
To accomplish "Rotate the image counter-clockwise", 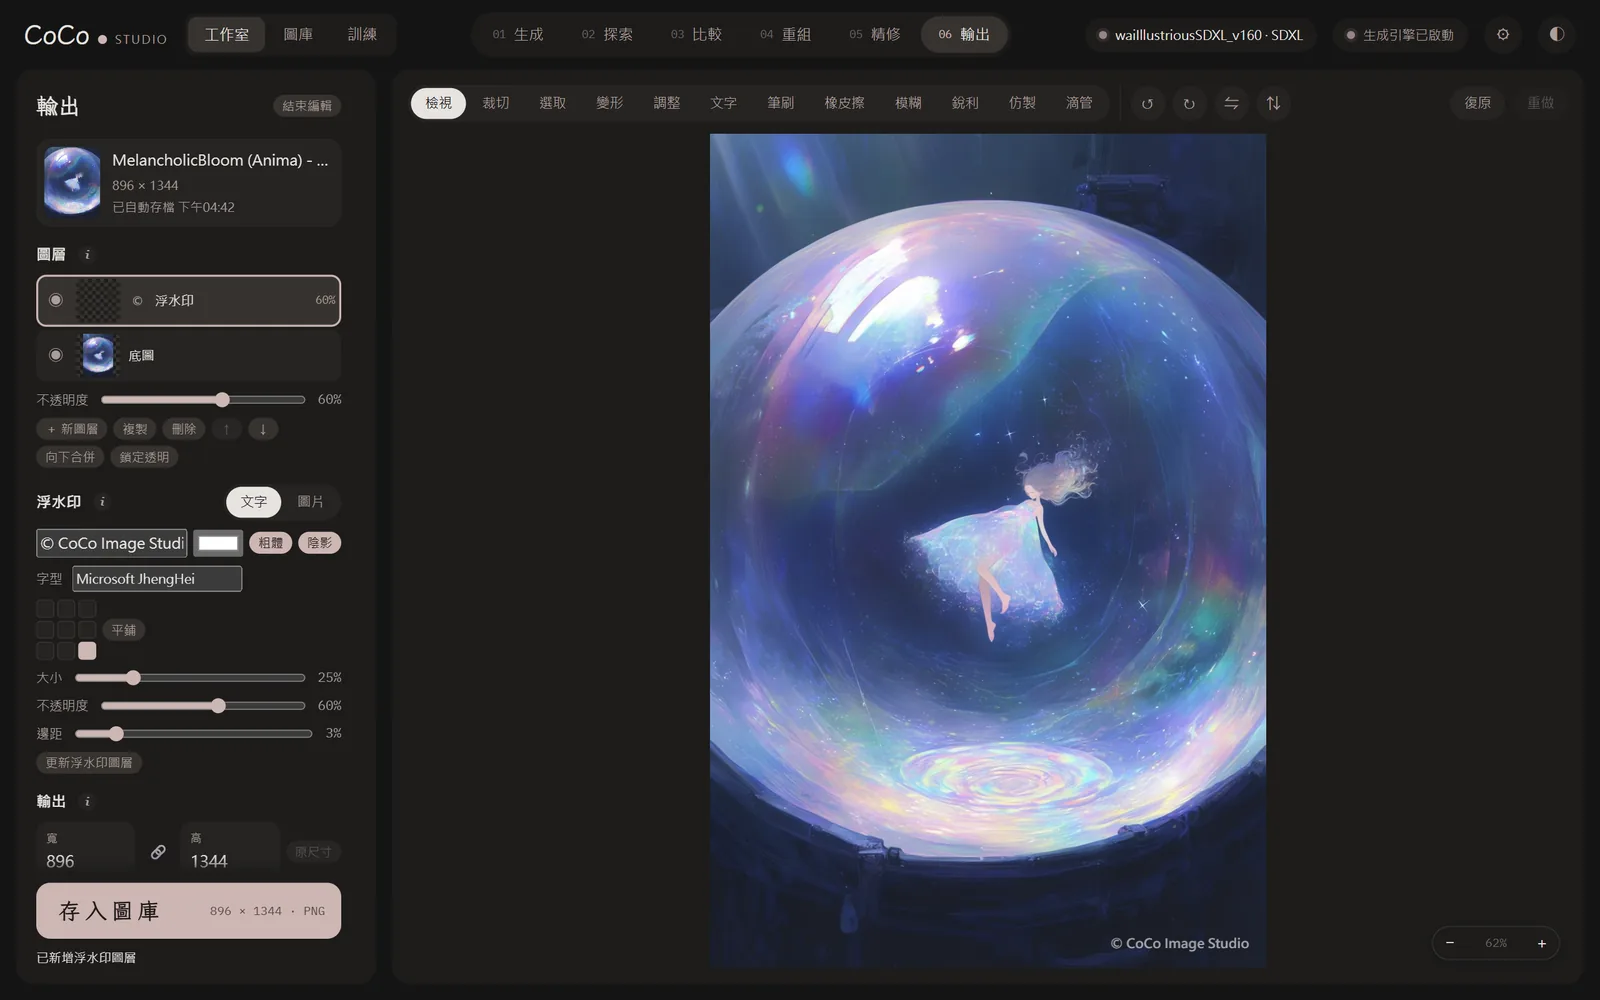I will [1147, 103].
